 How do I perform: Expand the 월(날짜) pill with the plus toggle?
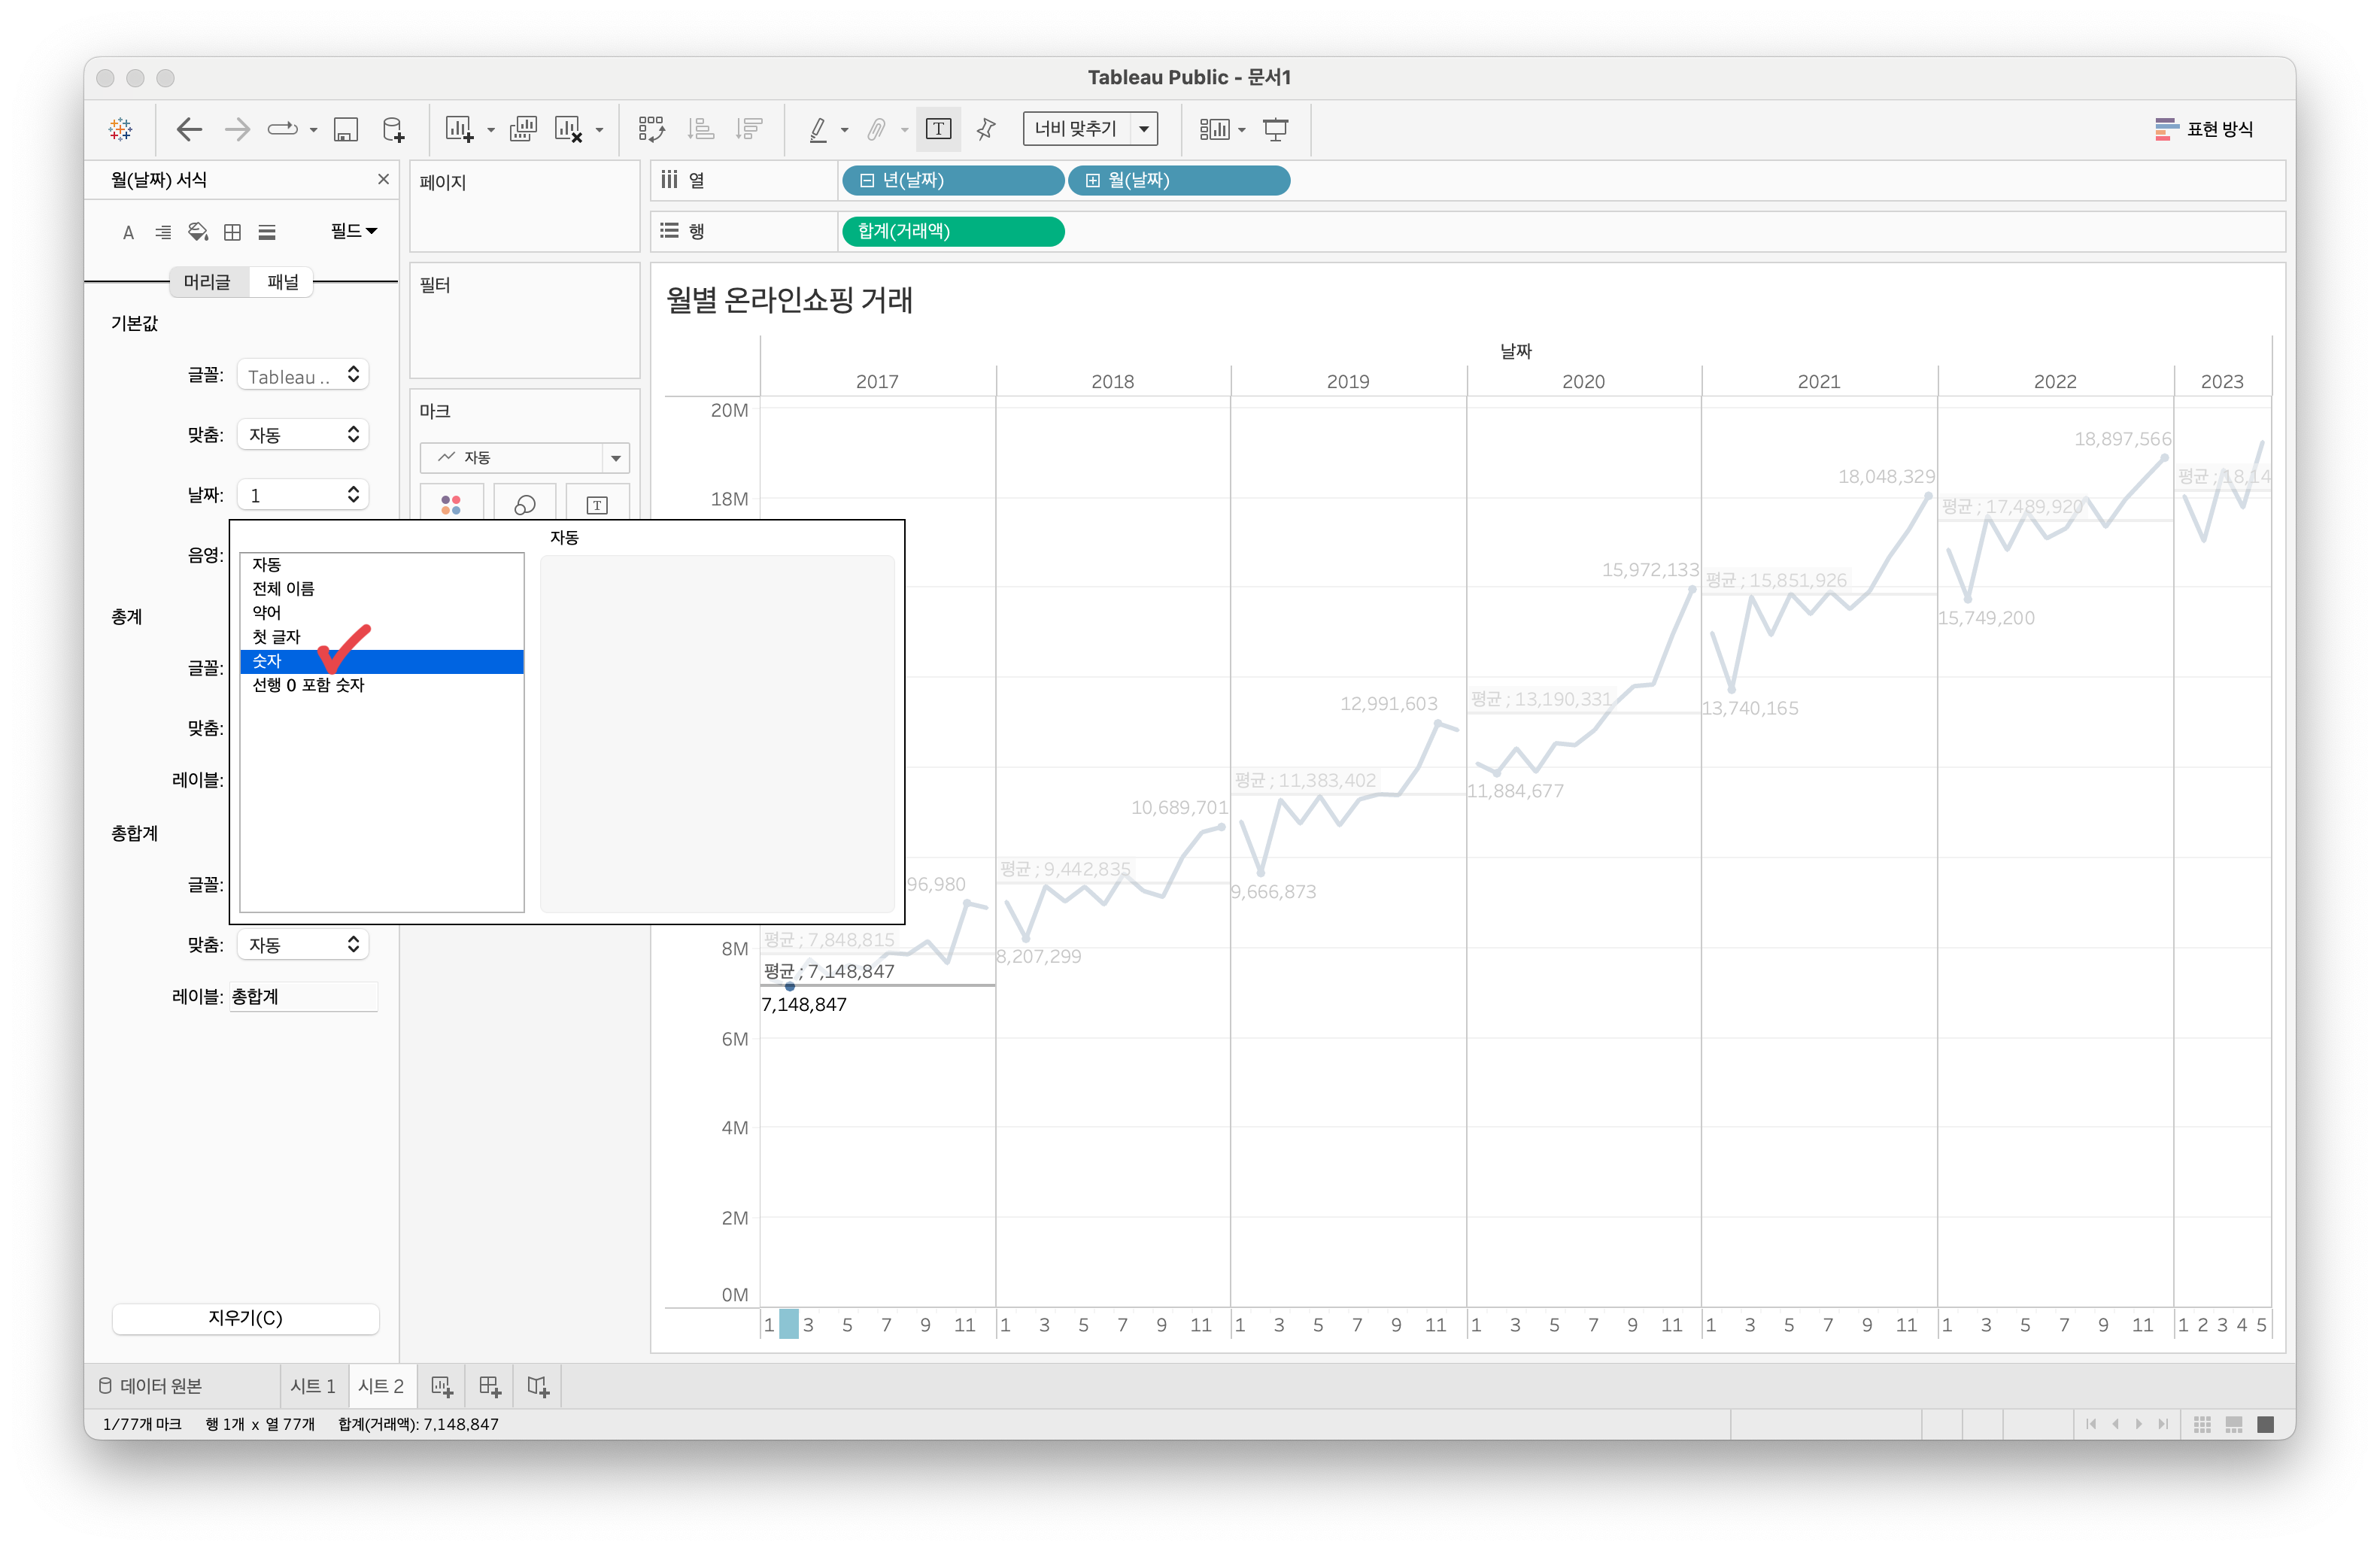click(x=1092, y=181)
